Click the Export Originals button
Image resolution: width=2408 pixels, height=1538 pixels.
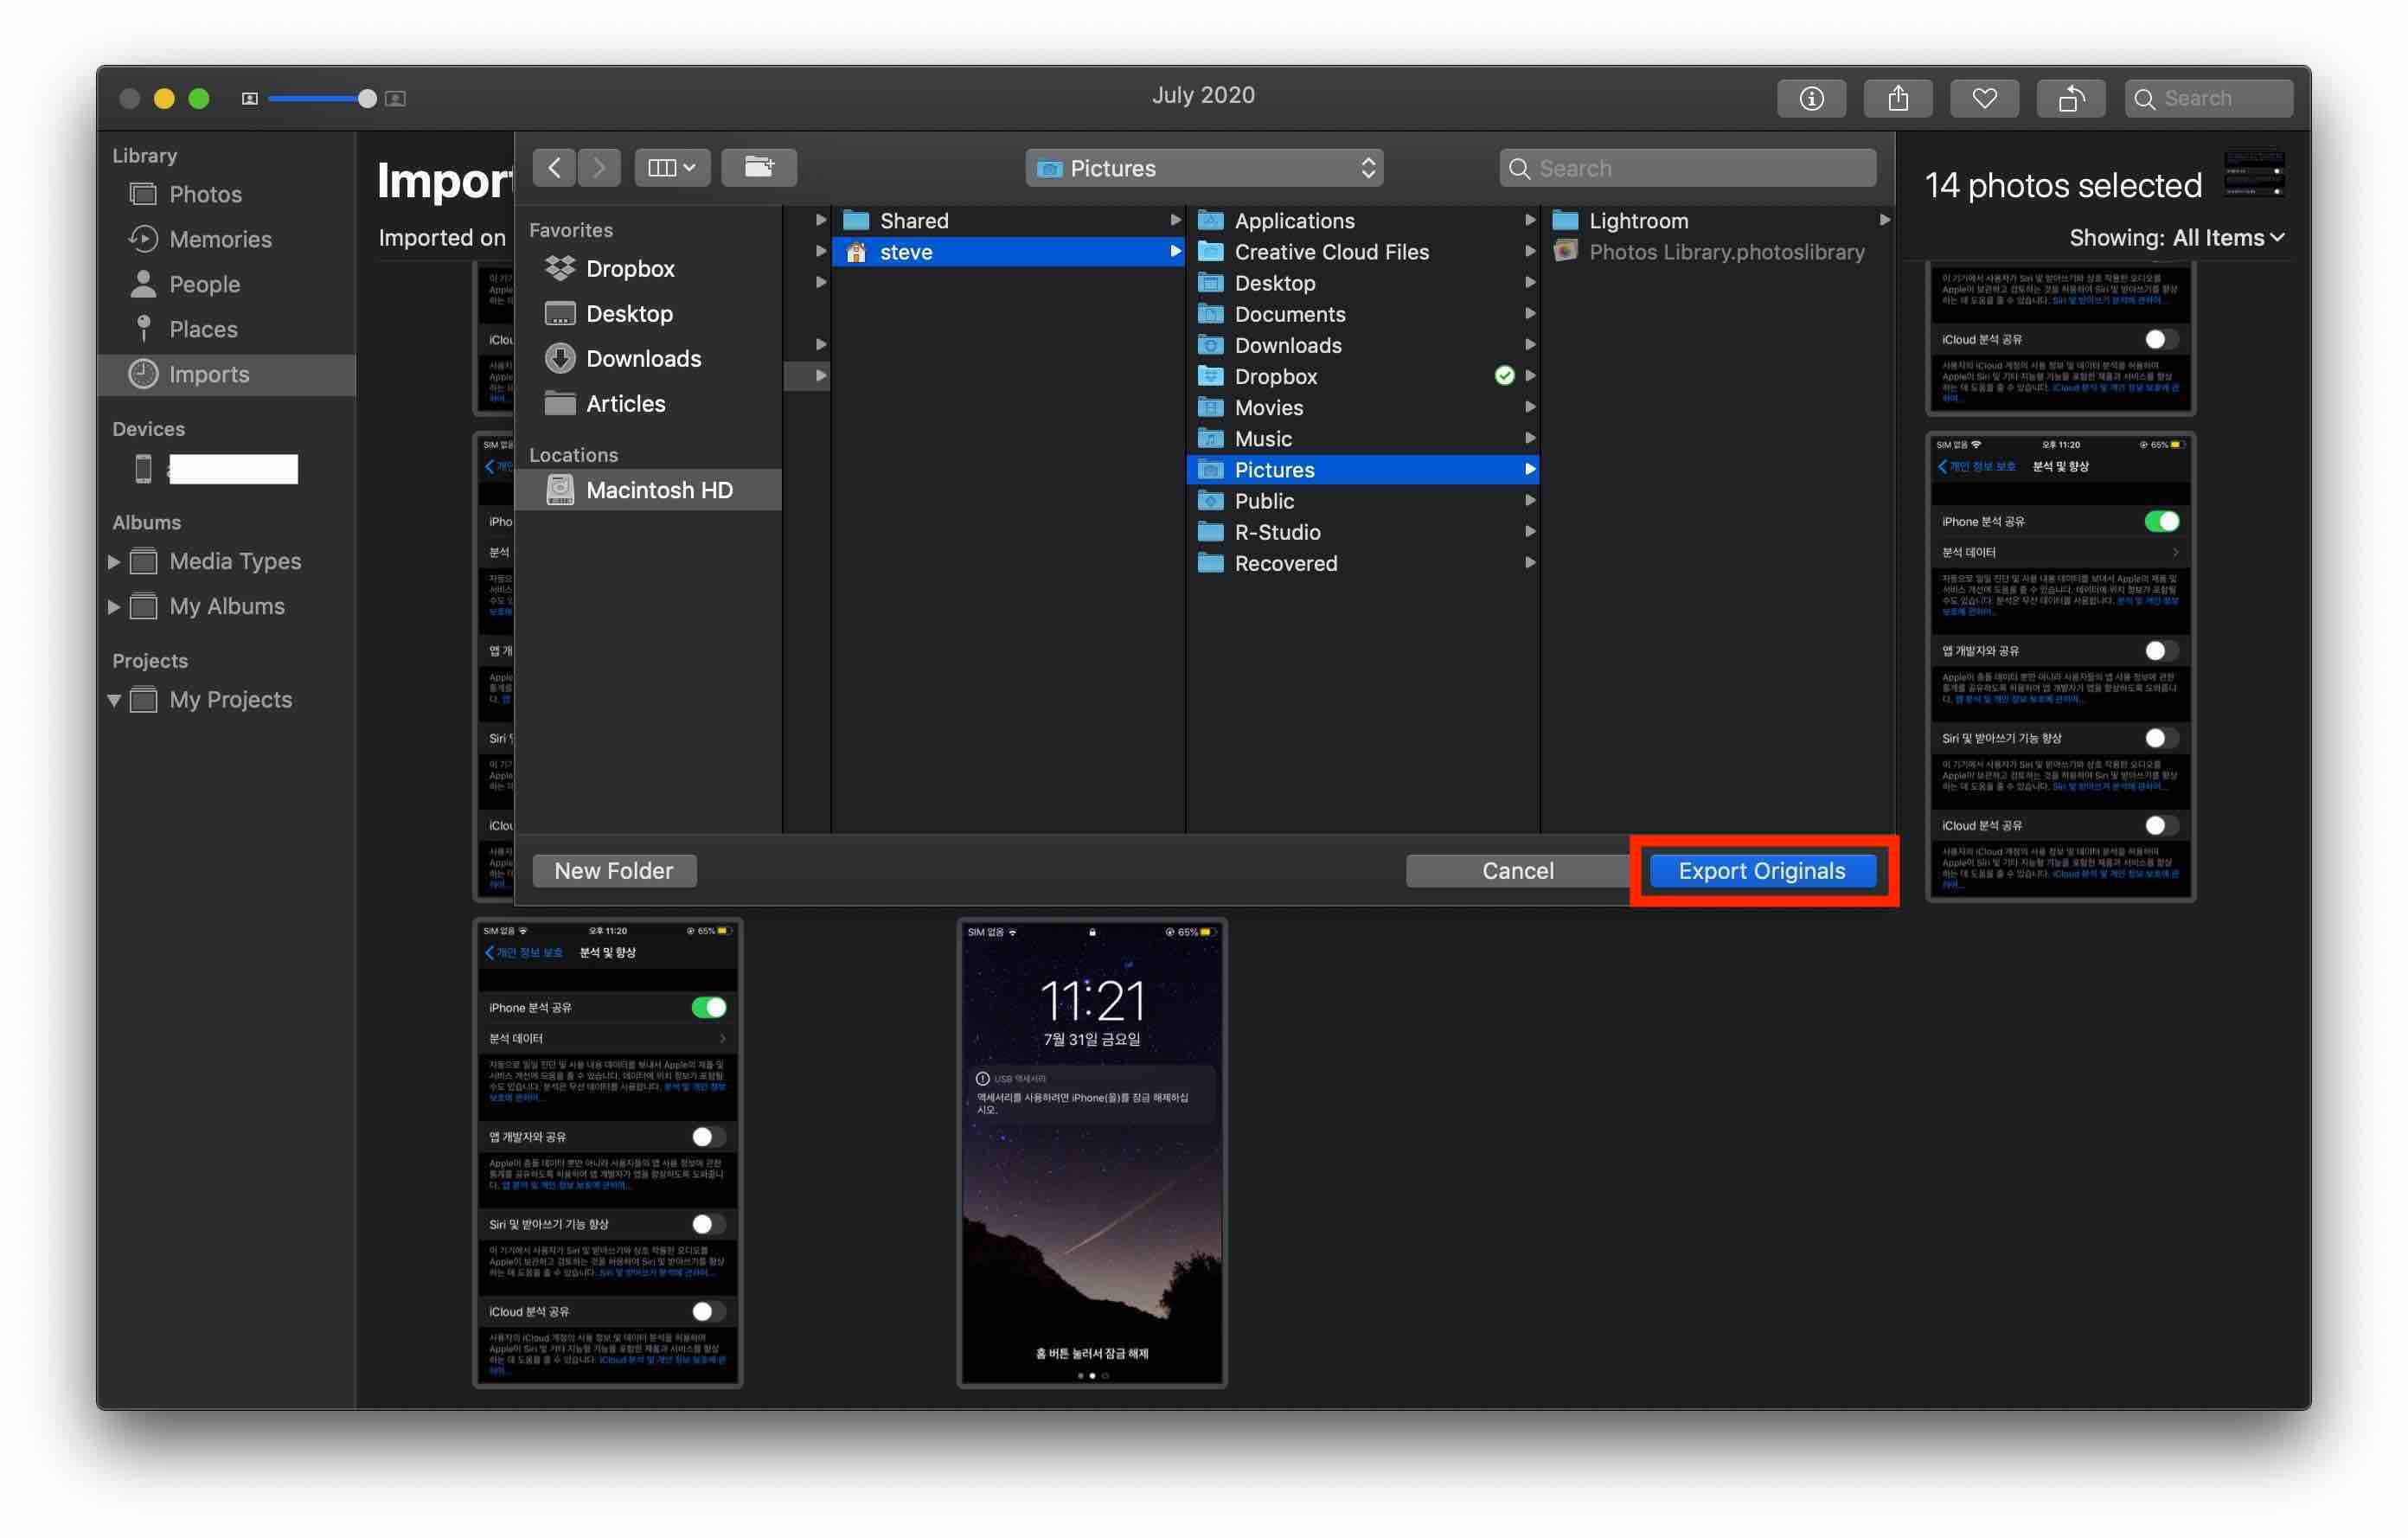tap(1761, 870)
